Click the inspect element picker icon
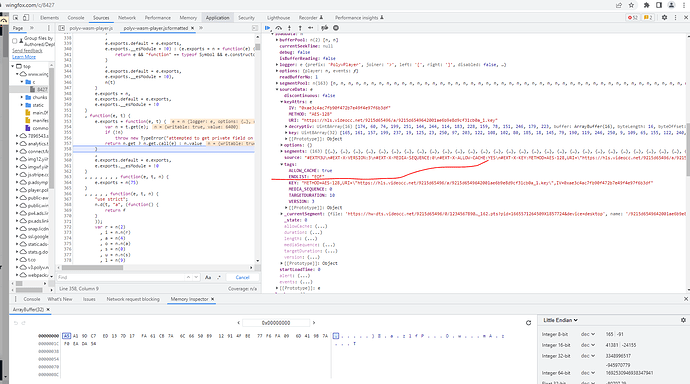Viewport: 690px width, 384px height. tap(16, 18)
